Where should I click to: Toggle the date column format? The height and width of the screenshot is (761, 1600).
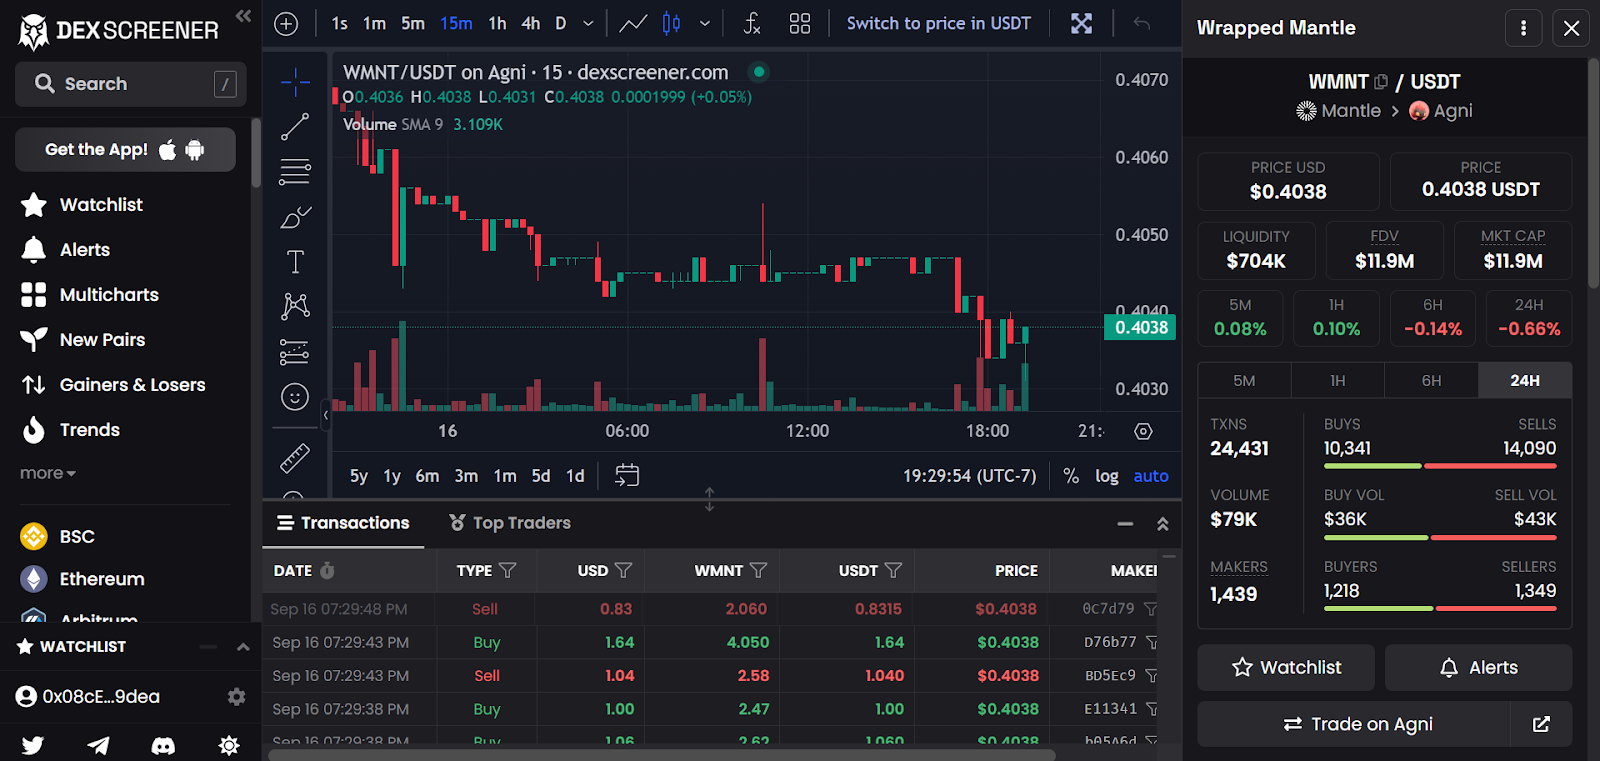[327, 570]
